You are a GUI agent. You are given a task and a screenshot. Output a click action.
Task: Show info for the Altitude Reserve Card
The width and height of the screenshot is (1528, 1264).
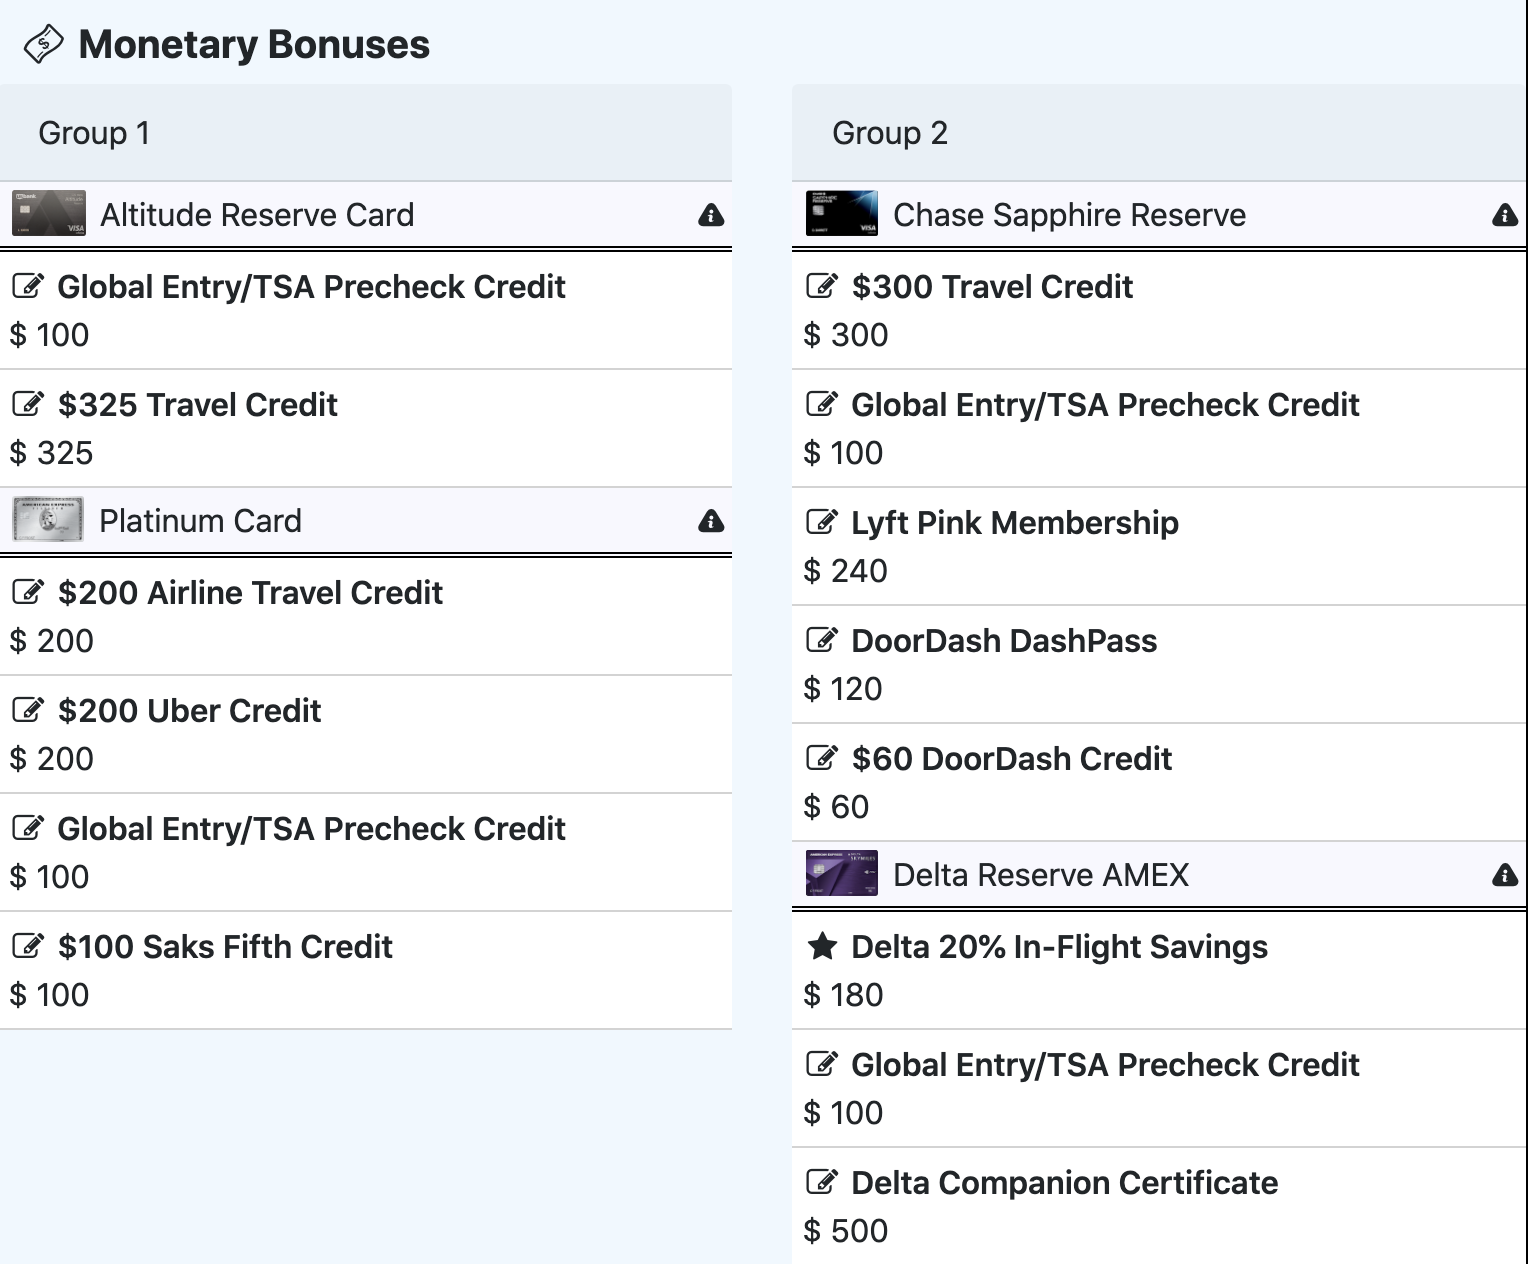click(x=711, y=214)
